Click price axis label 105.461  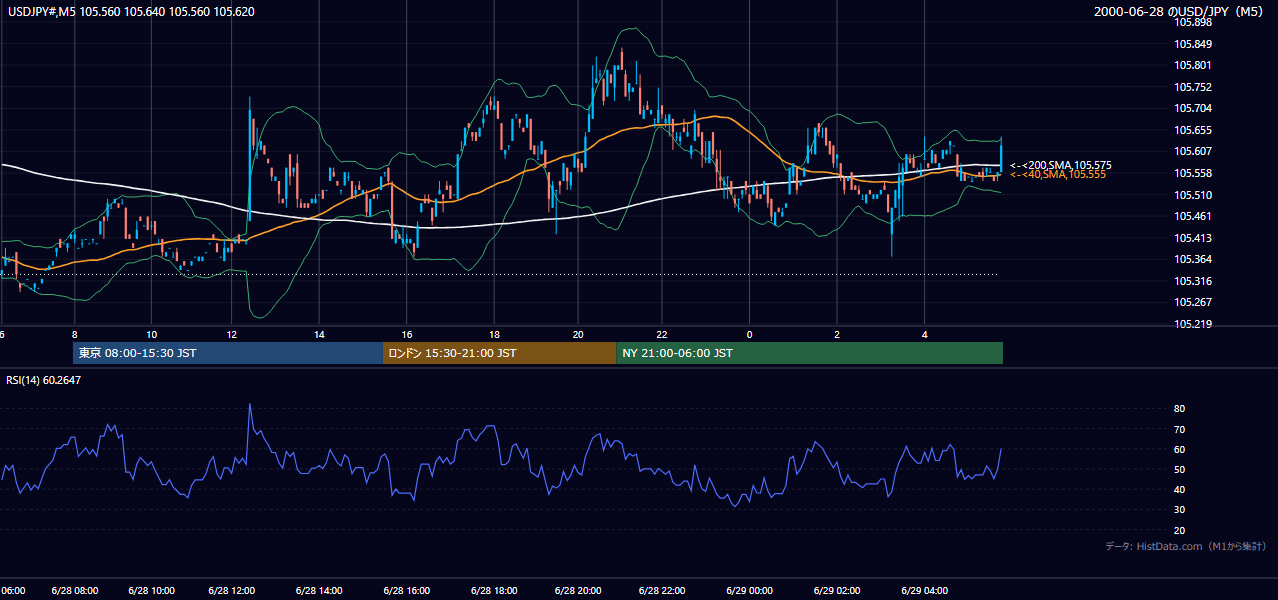coord(1193,216)
